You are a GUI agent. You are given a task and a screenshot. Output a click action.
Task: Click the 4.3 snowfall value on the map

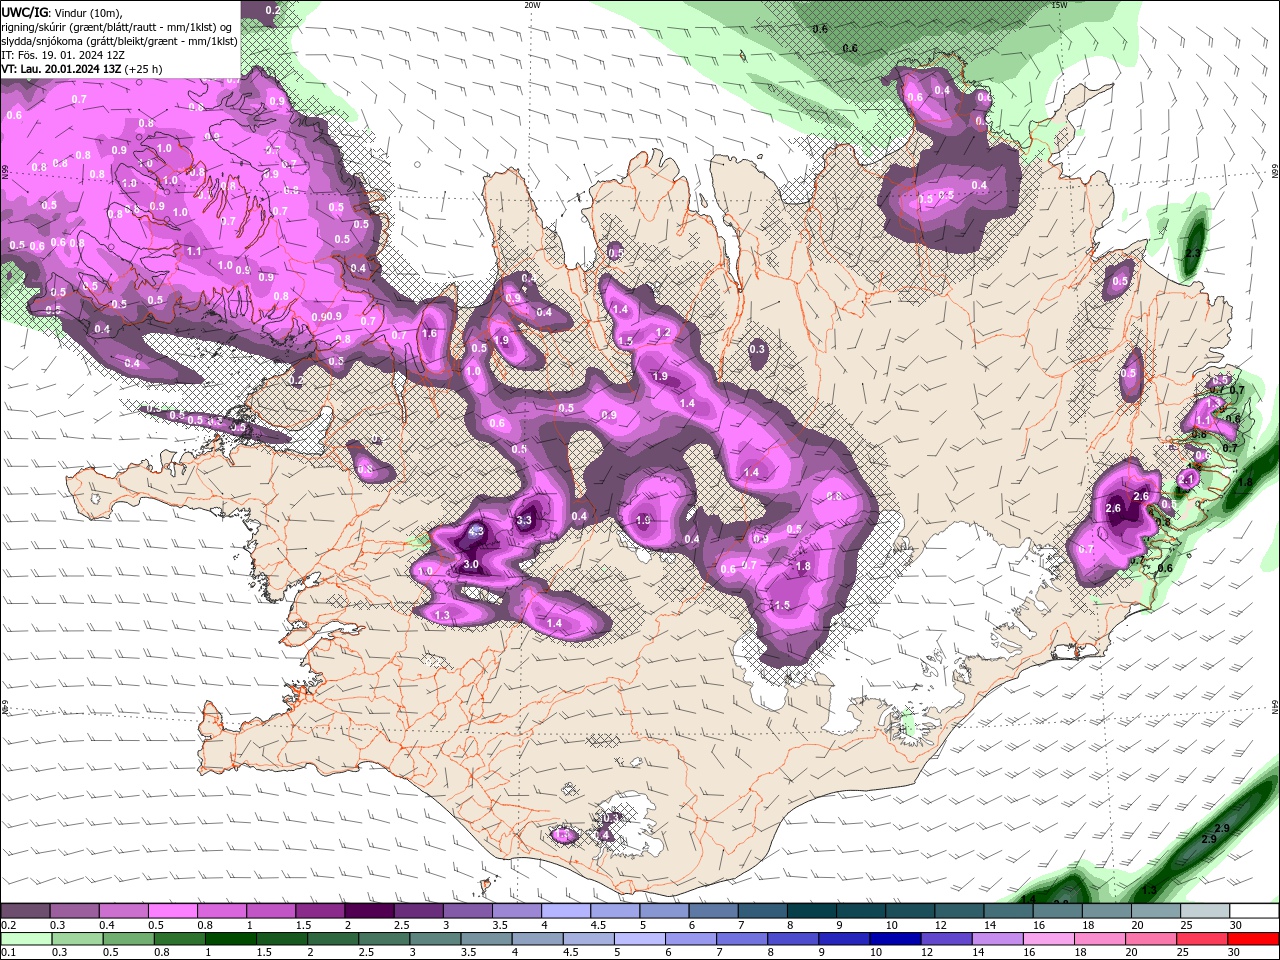click(x=476, y=531)
